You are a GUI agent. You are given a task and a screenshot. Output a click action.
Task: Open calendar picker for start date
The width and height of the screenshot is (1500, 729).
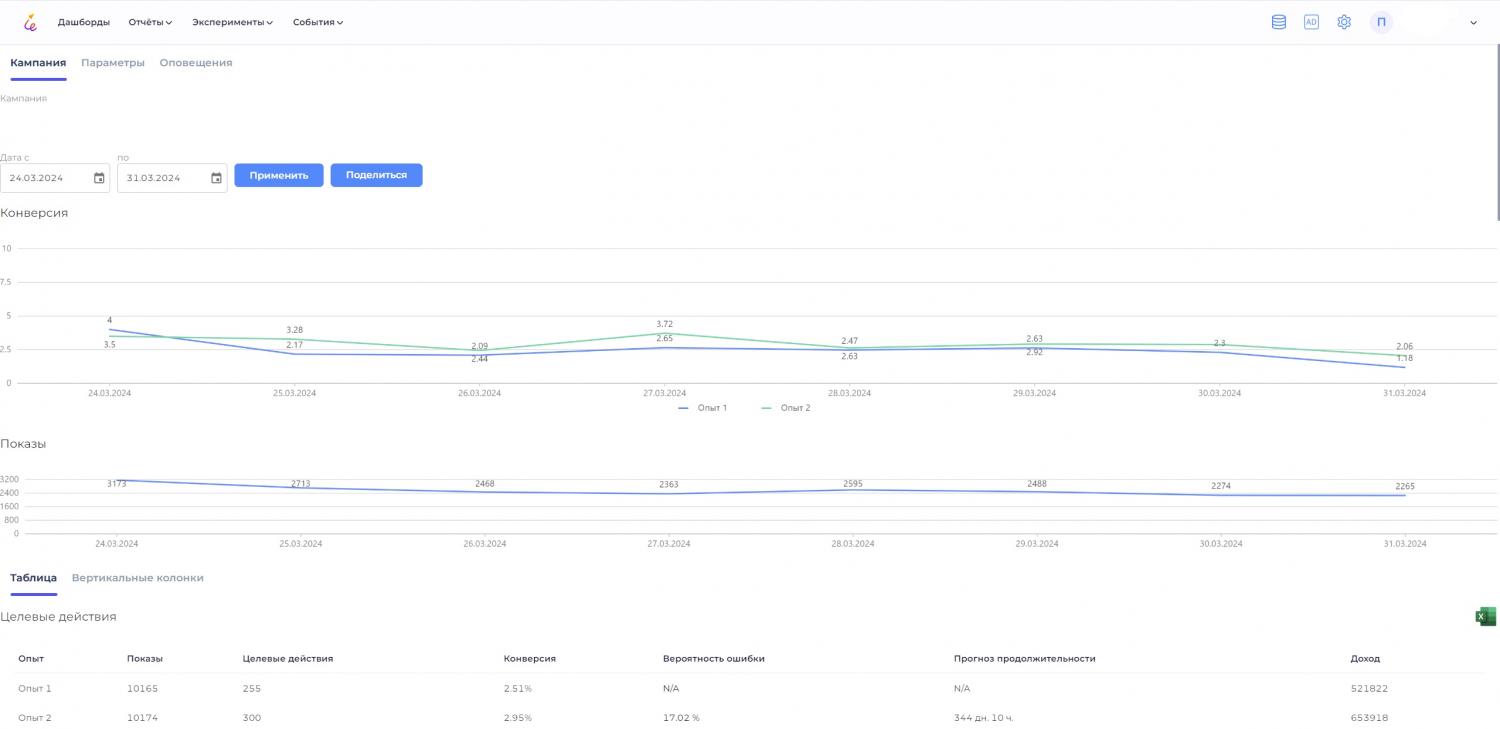(x=99, y=178)
